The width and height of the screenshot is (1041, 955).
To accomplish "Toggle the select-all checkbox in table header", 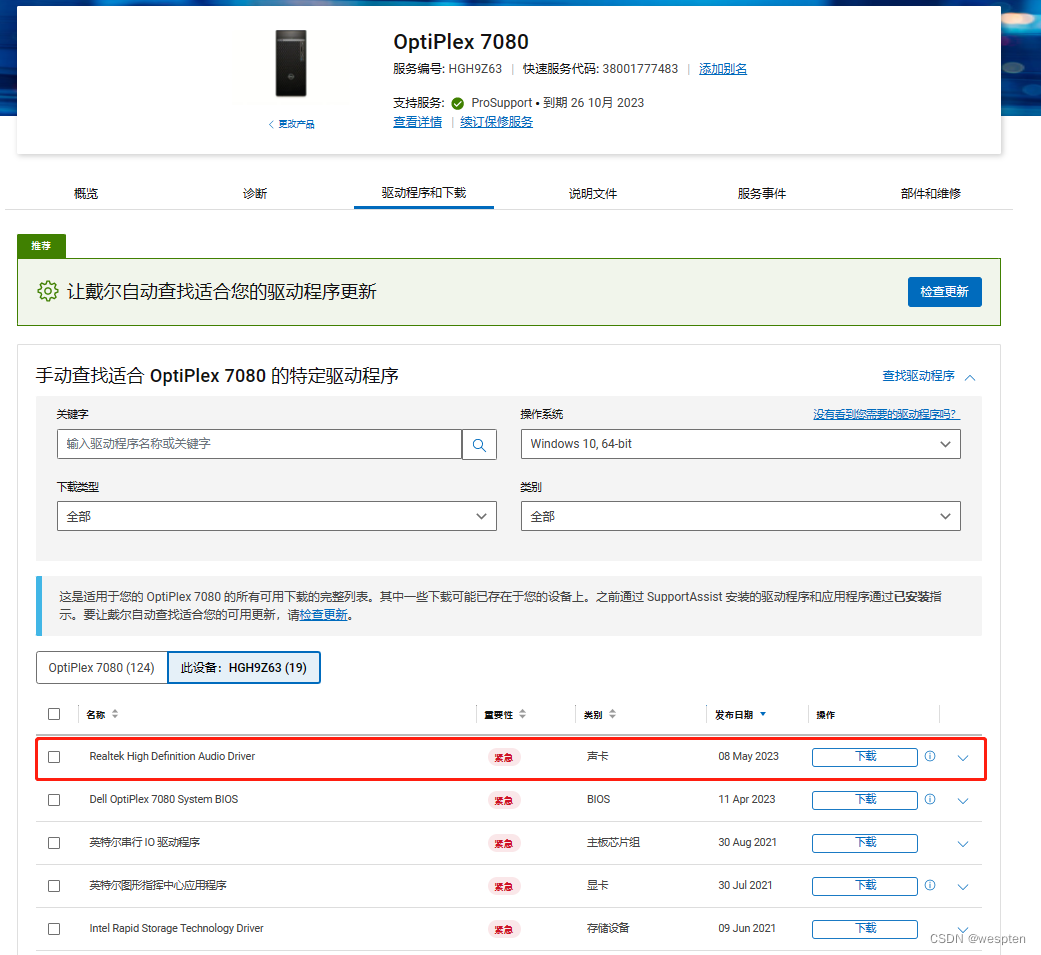I will [x=54, y=714].
